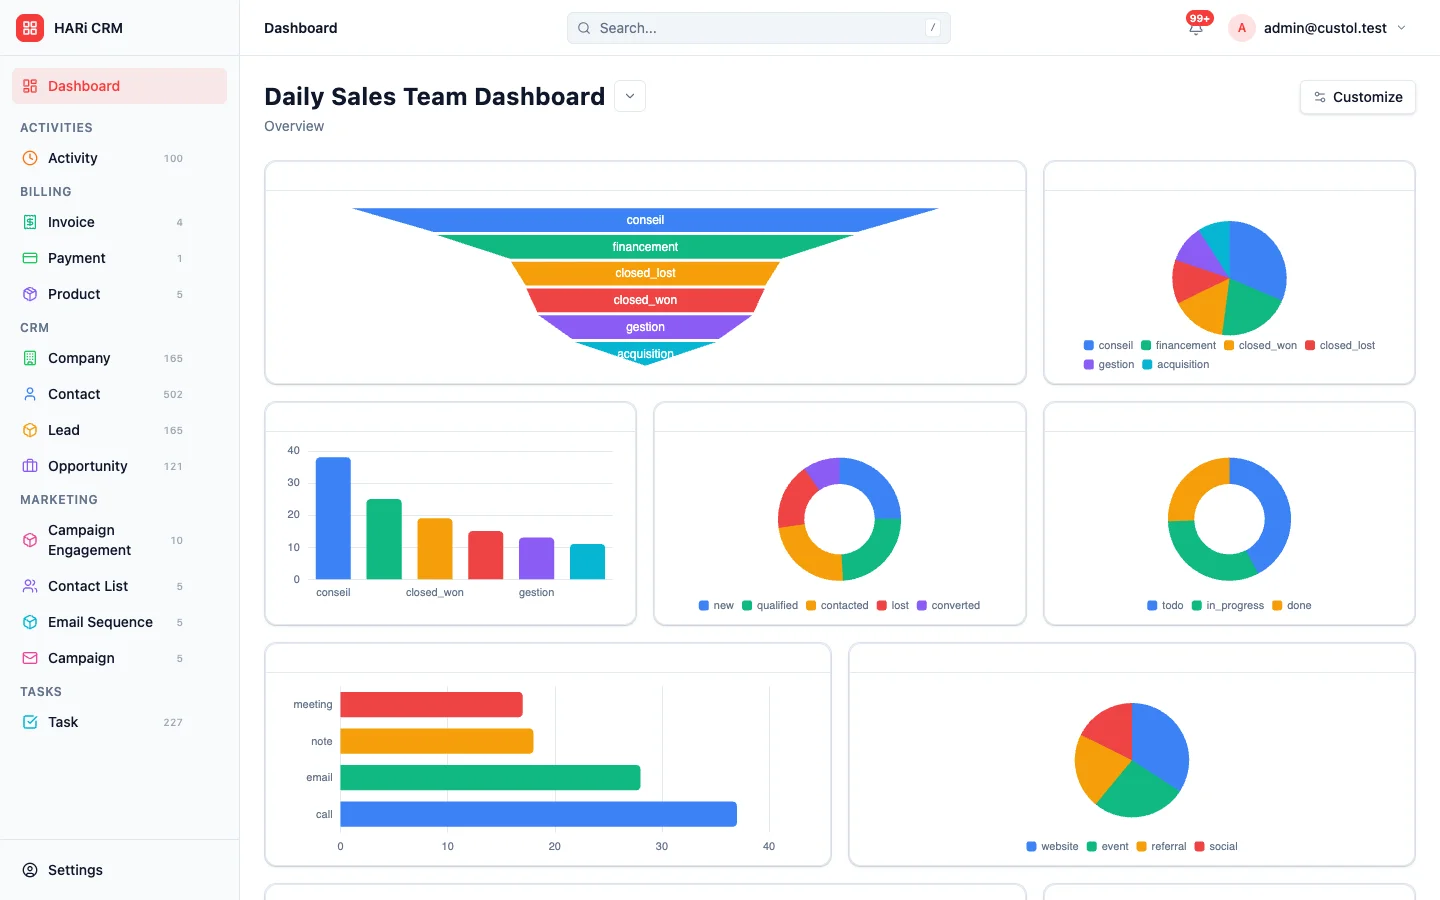Viewport: 1440px width, 900px height.
Task: Select Dashboard in the sidebar menu
Action: point(83,86)
